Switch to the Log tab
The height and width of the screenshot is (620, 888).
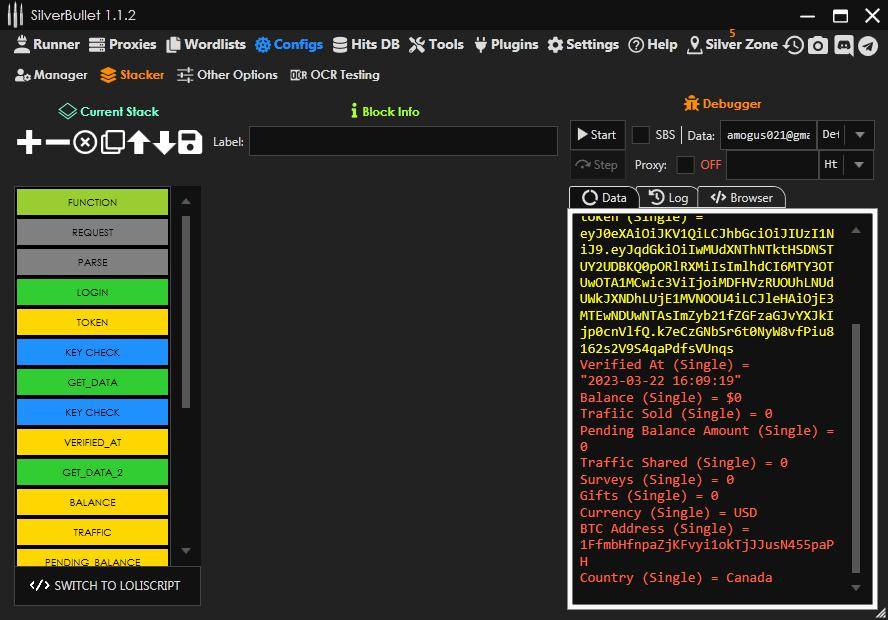click(x=668, y=198)
